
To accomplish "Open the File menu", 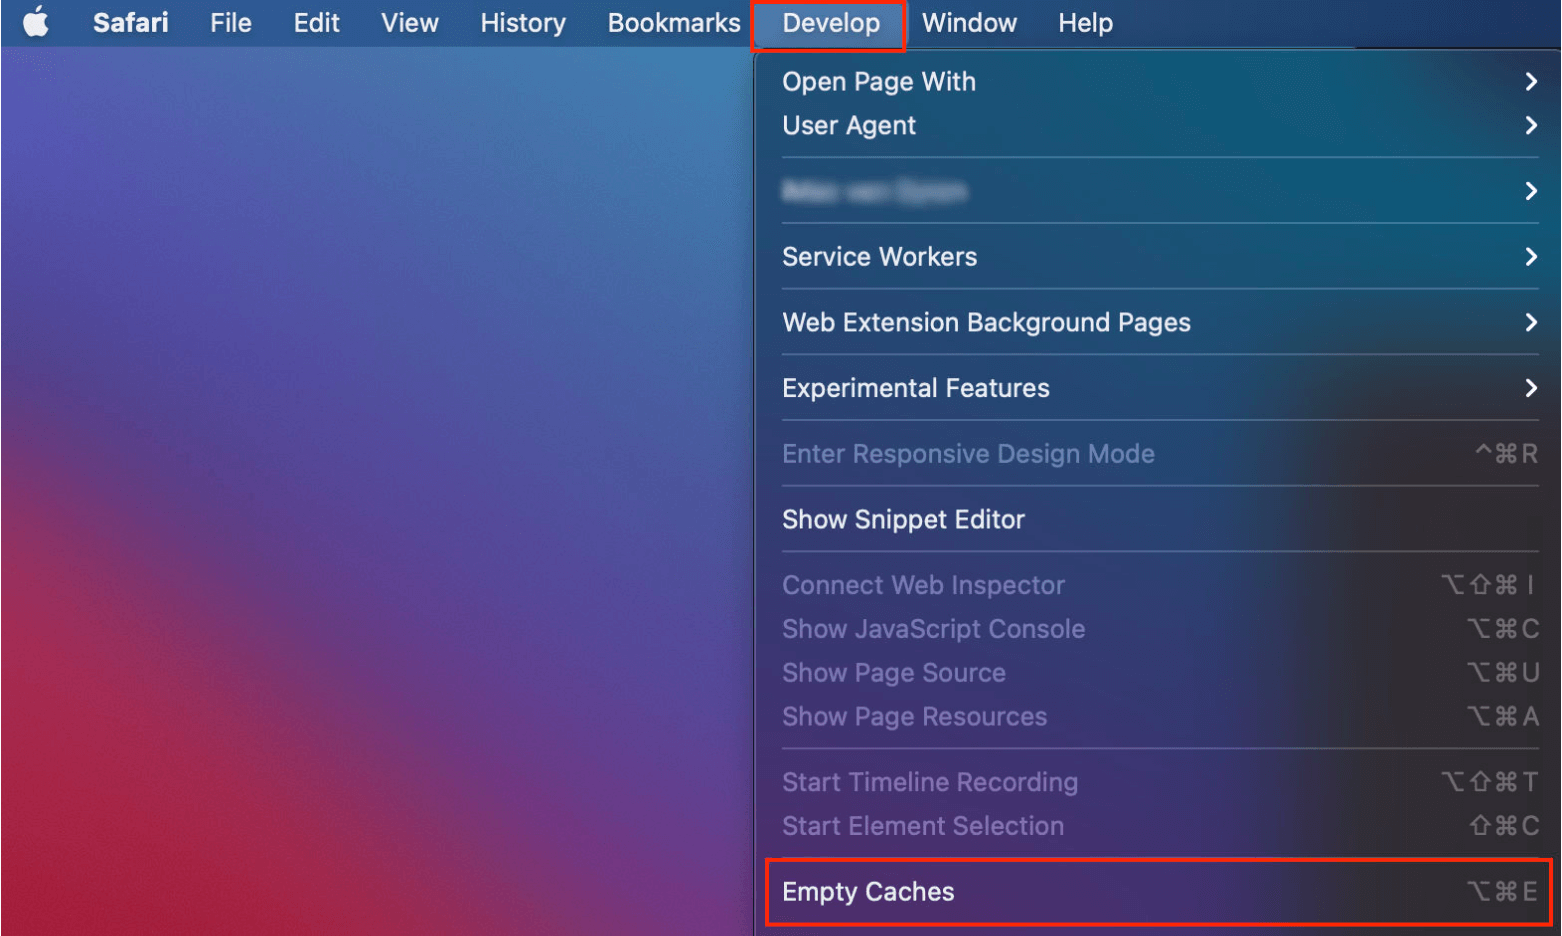I will pos(230,22).
